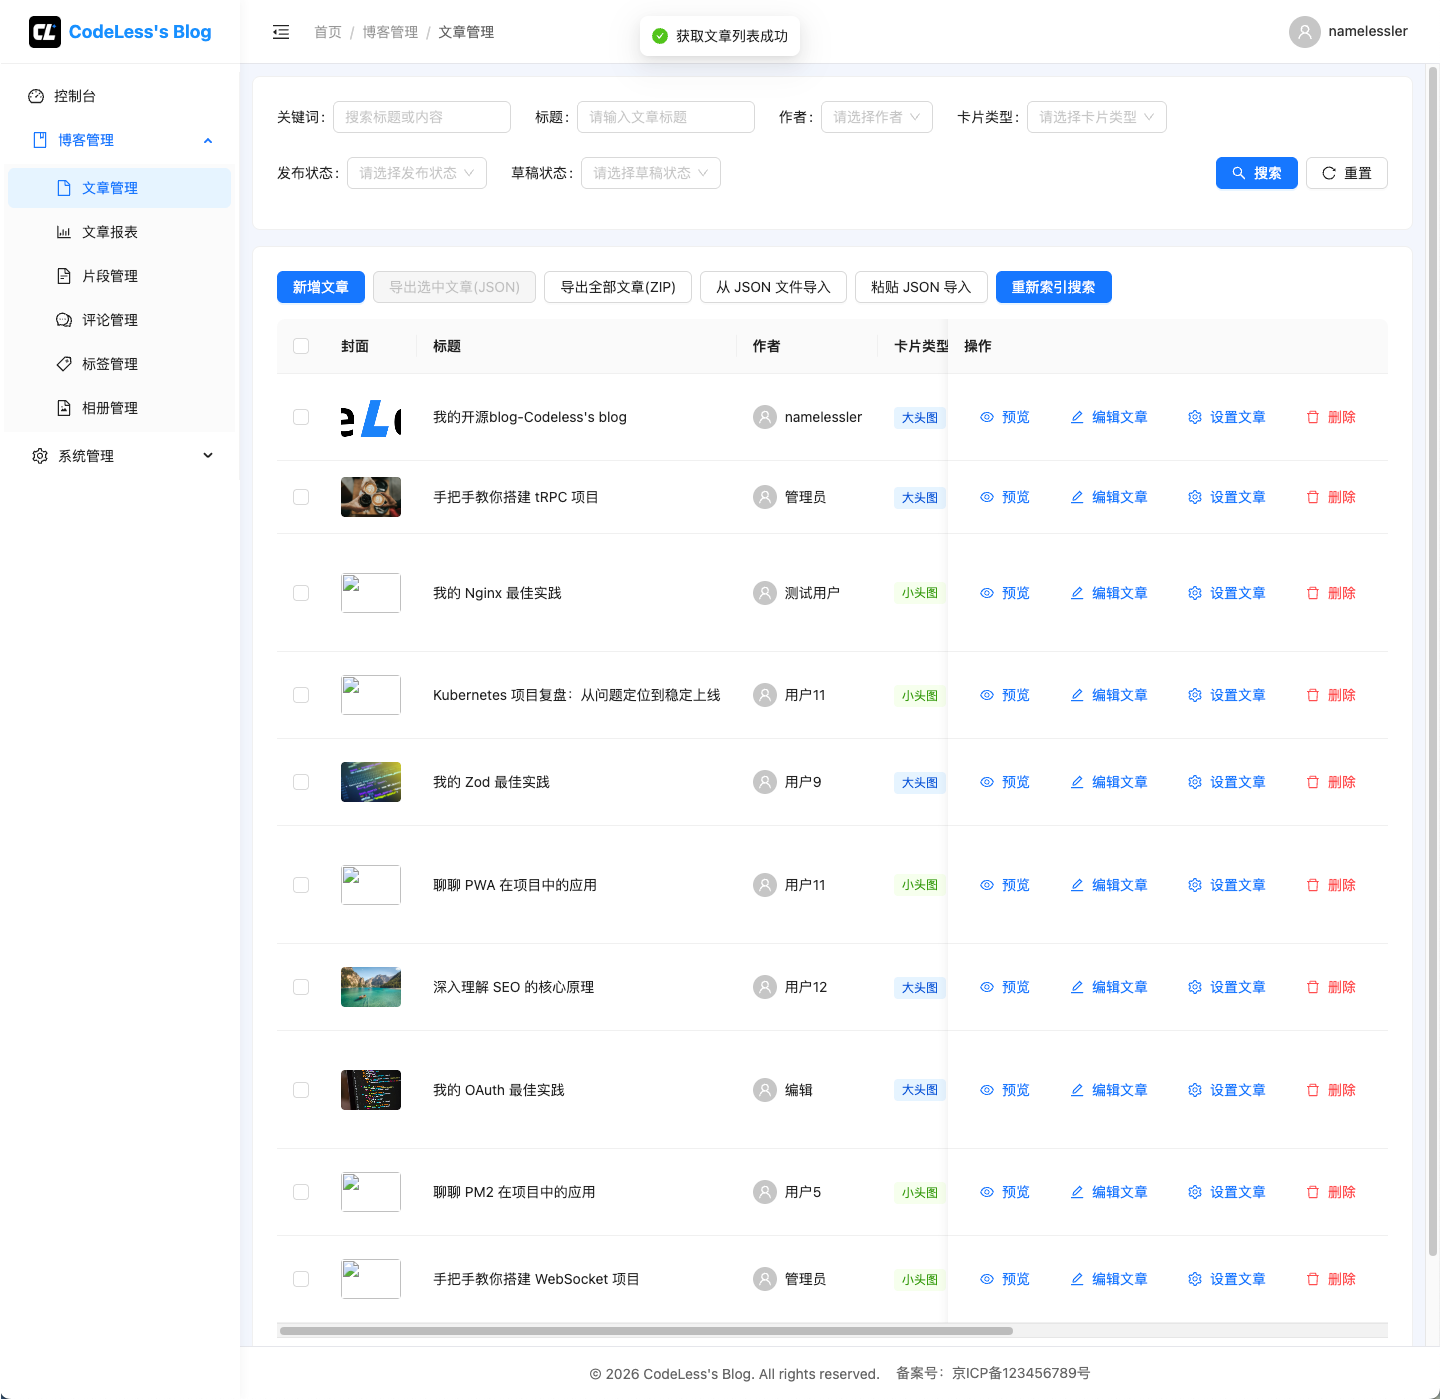Click the 重置 reset button
The width and height of the screenshot is (1440, 1399).
pyautogui.click(x=1347, y=173)
